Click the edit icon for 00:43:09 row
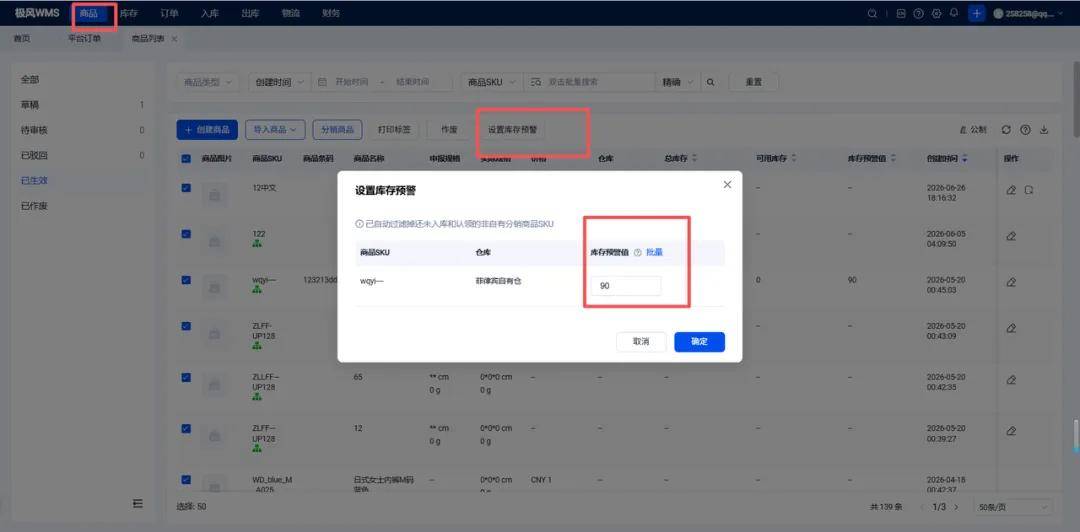This screenshot has height=532, width=1080. click(x=1011, y=329)
